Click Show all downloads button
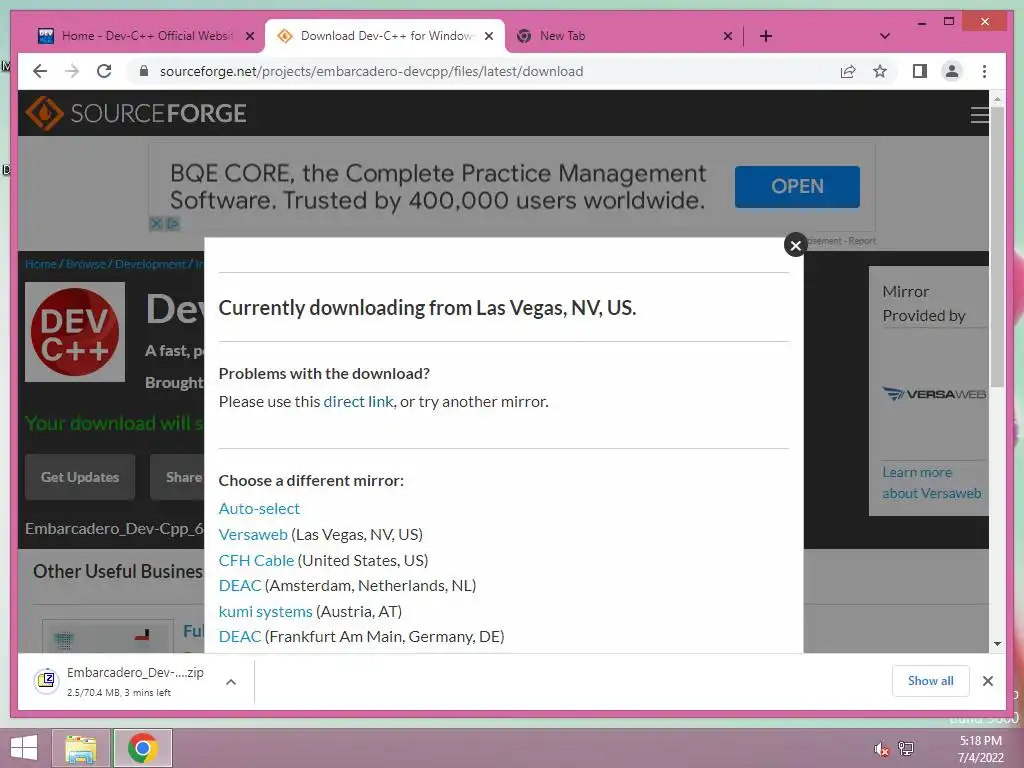The width and height of the screenshot is (1024, 768). tap(931, 681)
